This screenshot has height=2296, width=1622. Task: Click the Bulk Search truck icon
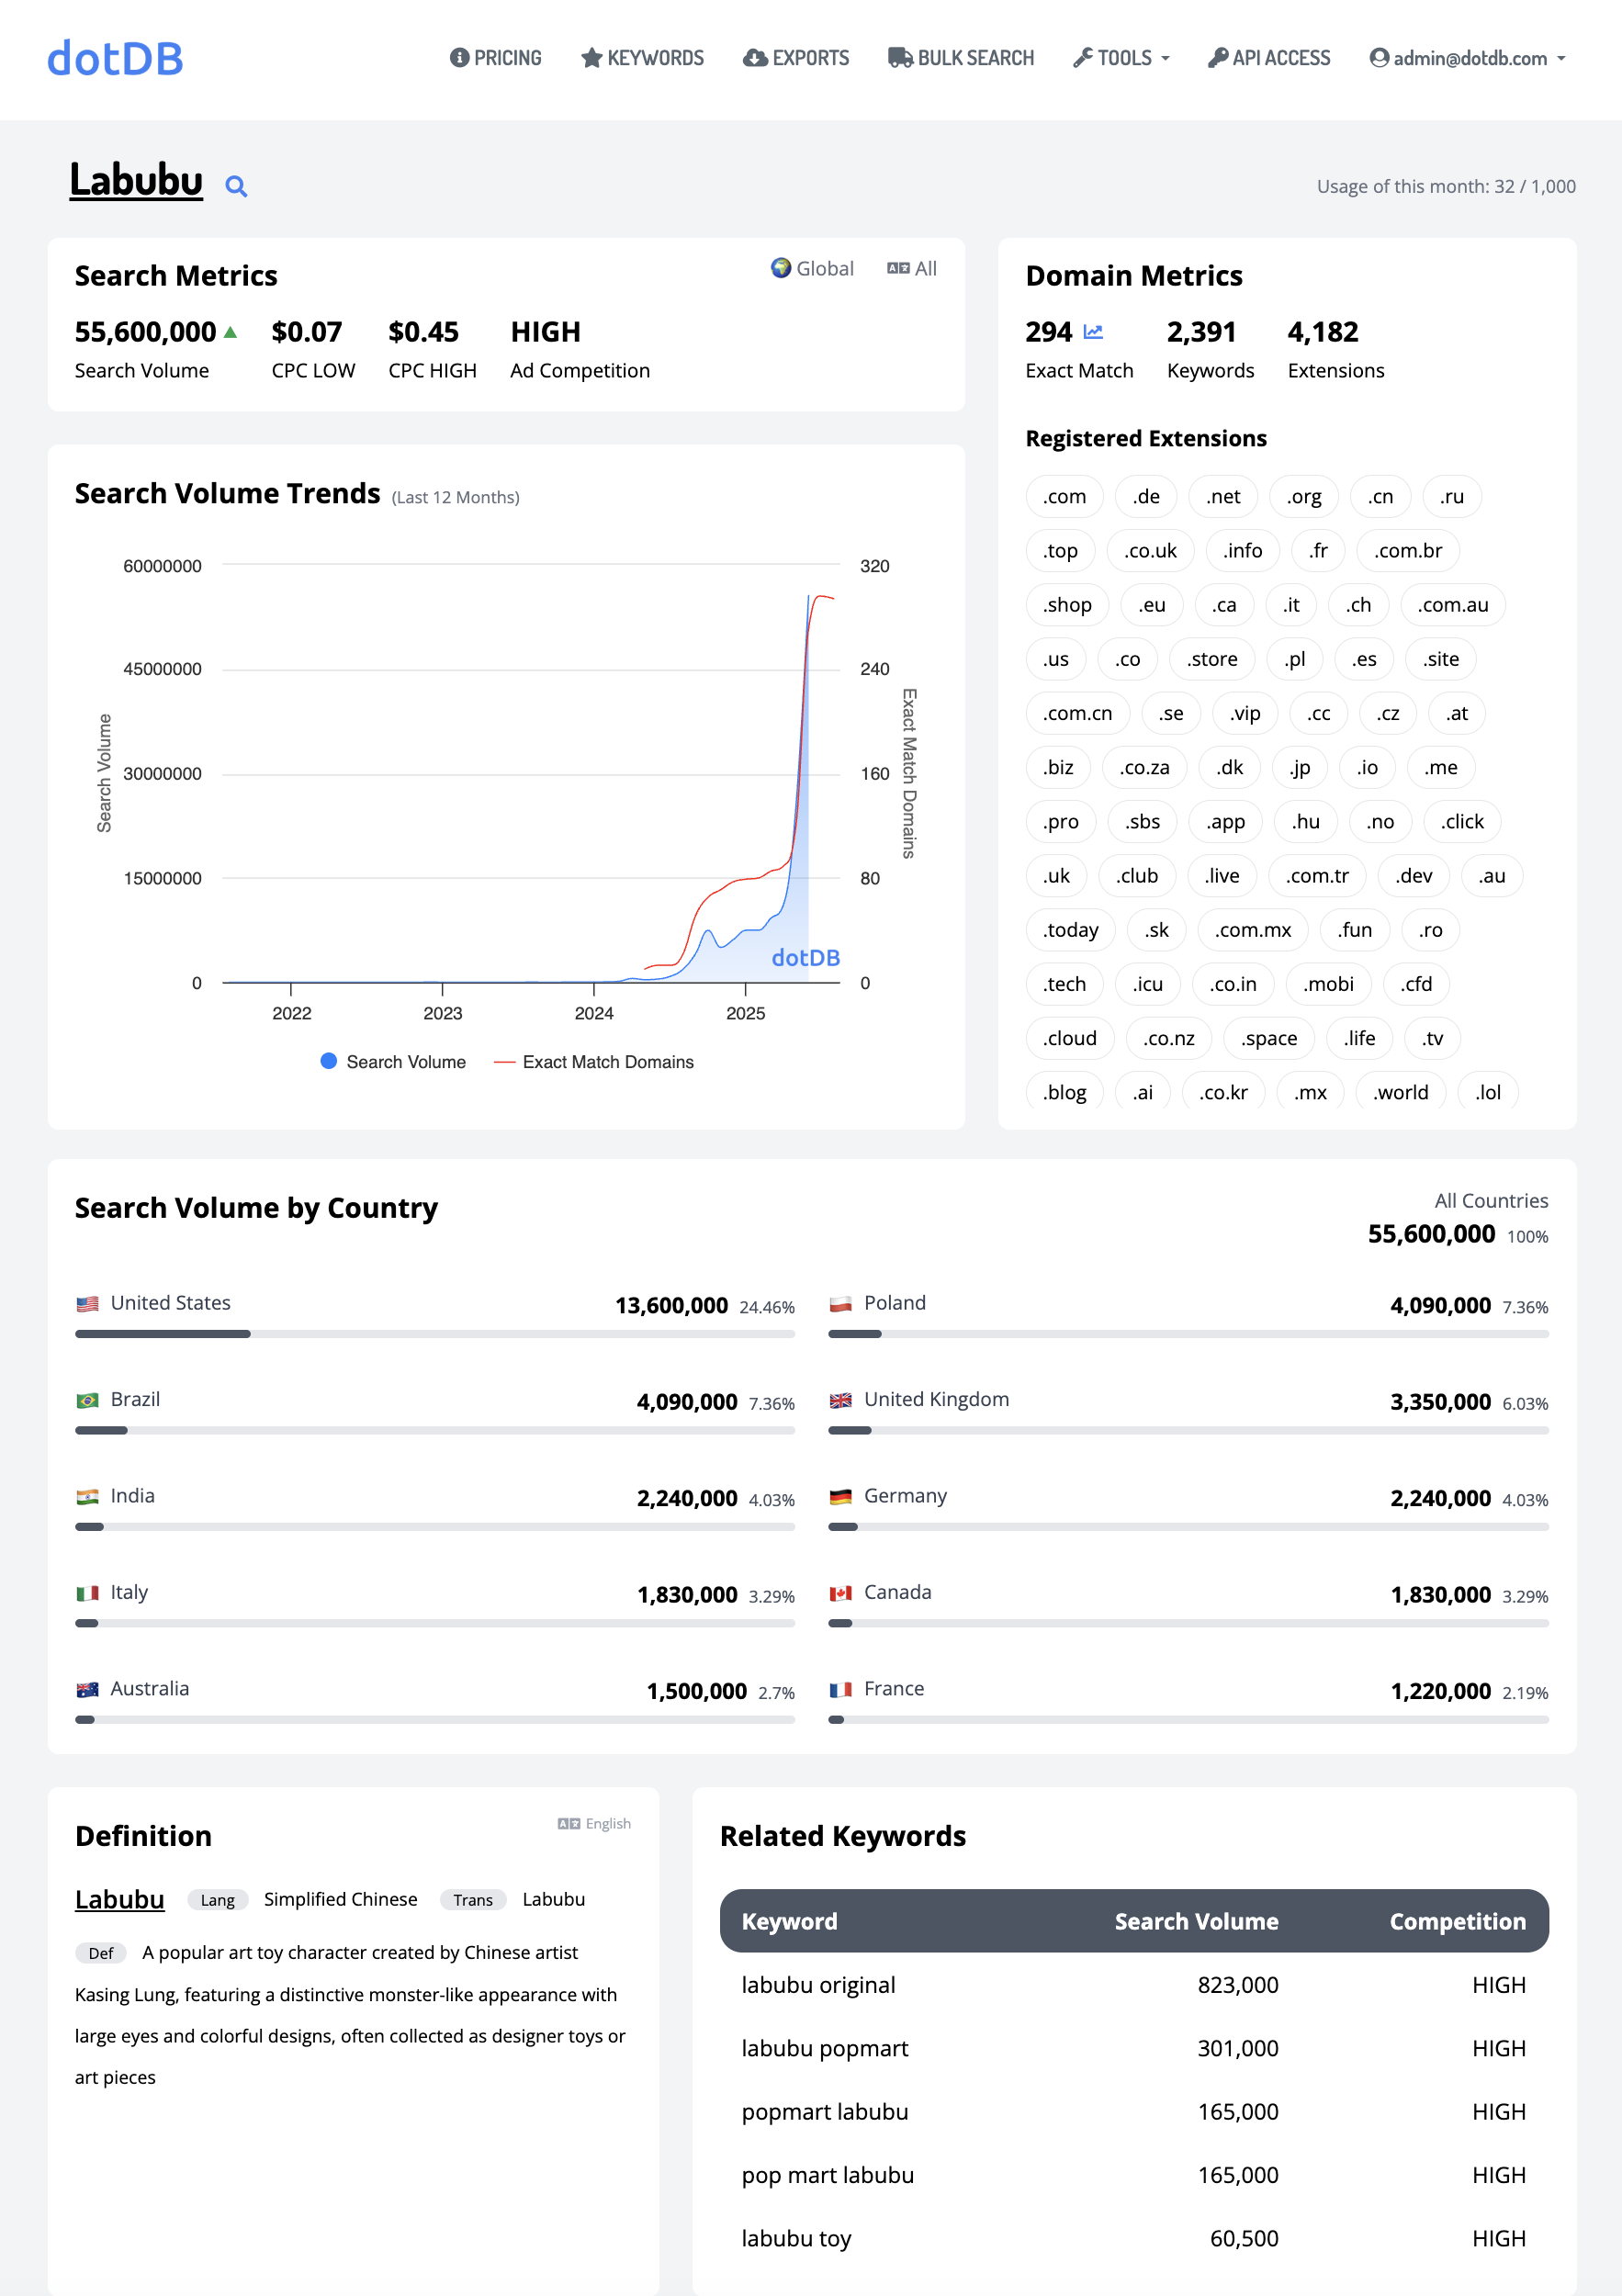pos(899,58)
